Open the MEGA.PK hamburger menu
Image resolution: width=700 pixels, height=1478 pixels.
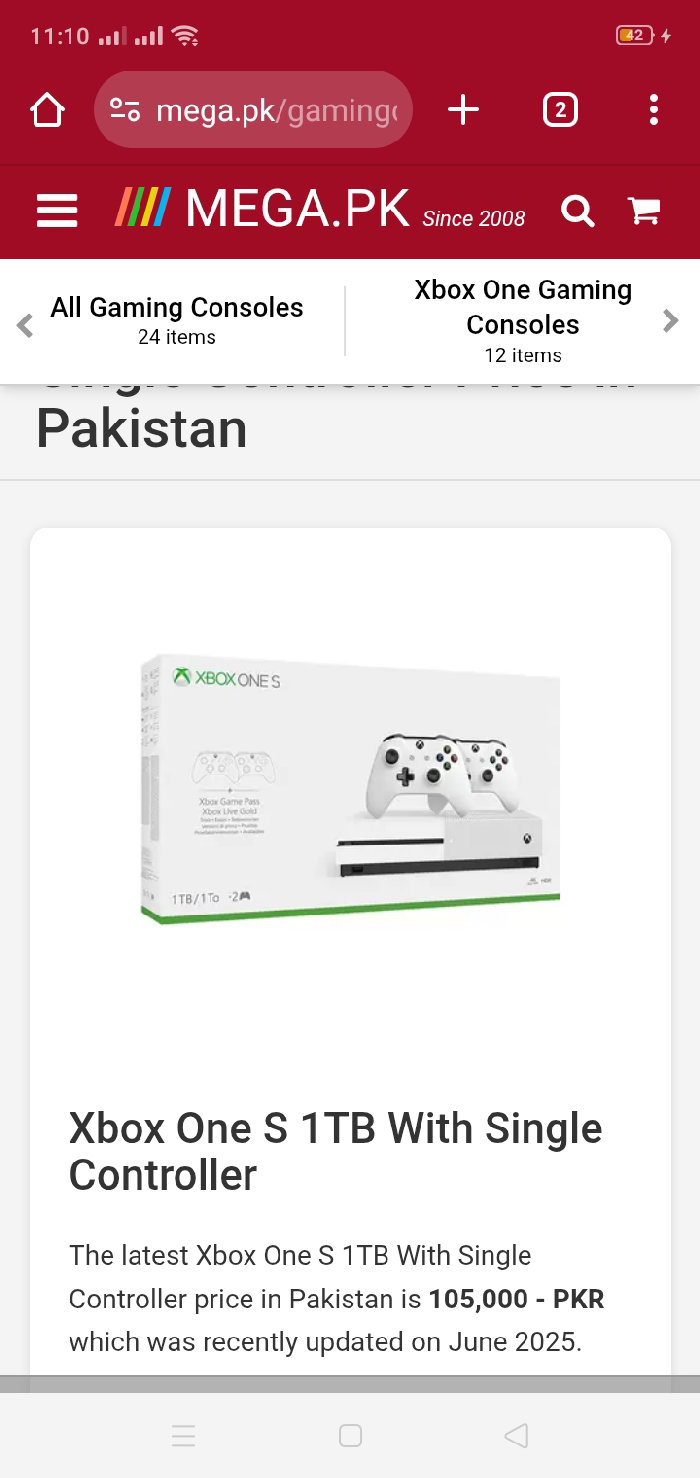(x=57, y=211)
